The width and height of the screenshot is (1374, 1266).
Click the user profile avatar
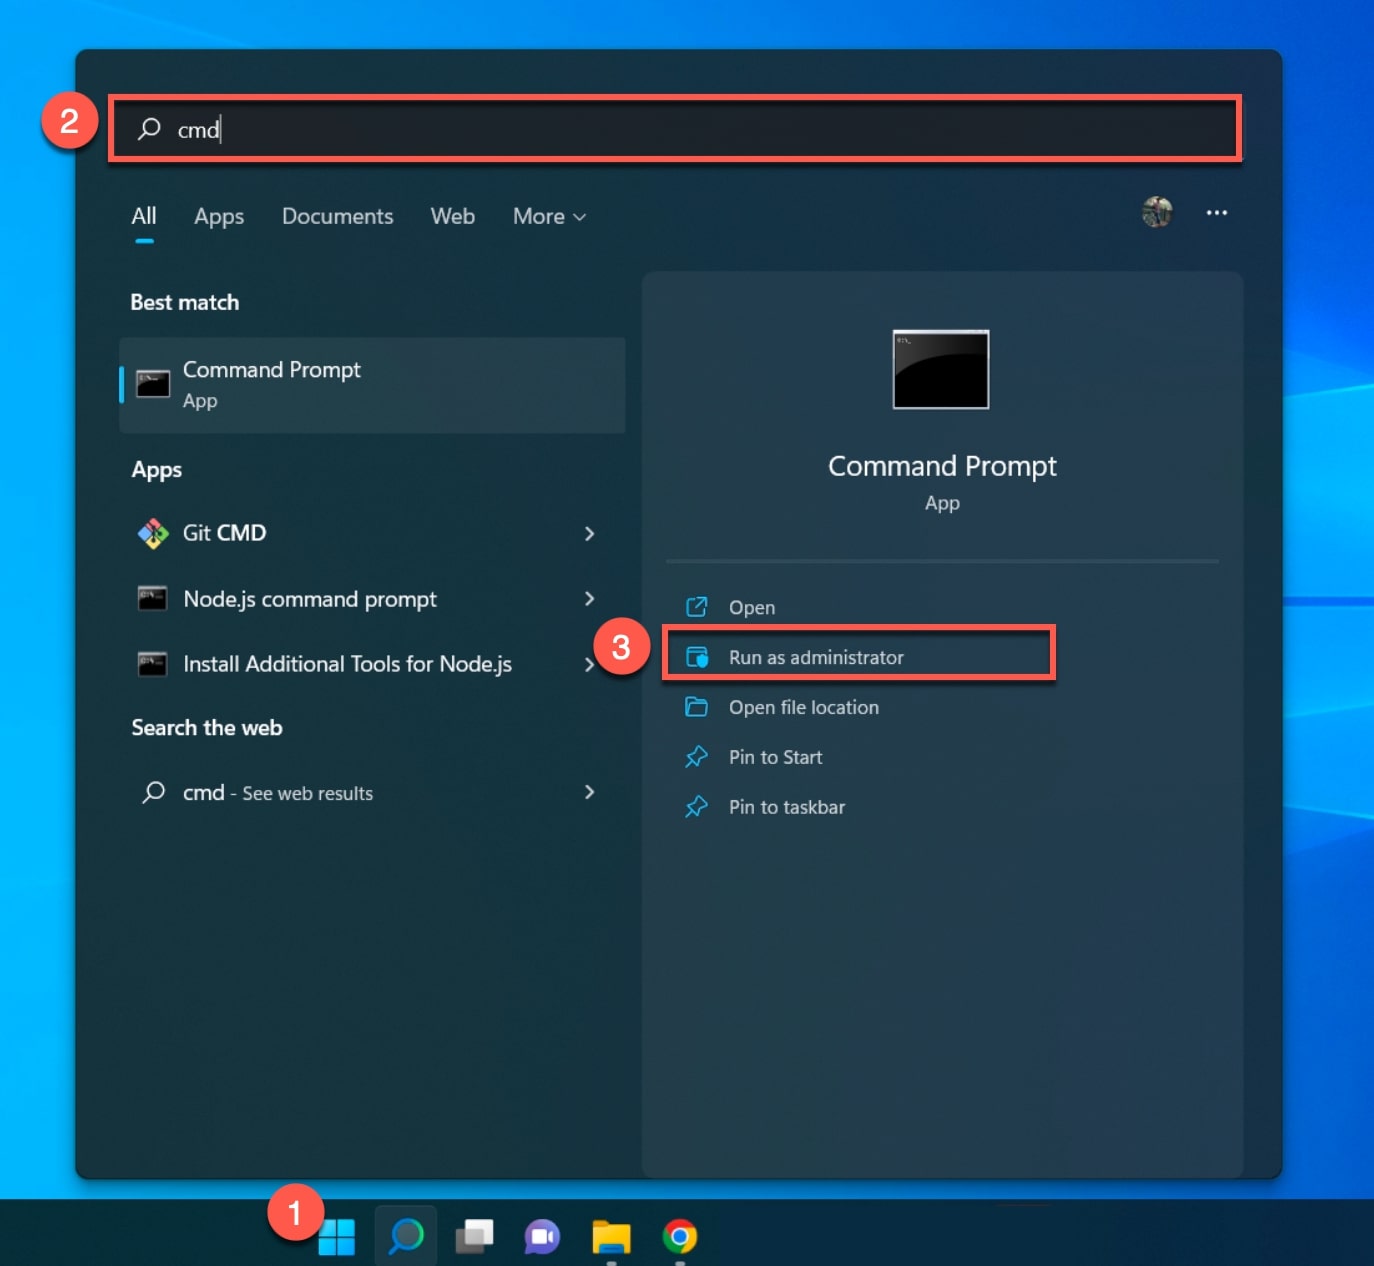pos(1157,212)
